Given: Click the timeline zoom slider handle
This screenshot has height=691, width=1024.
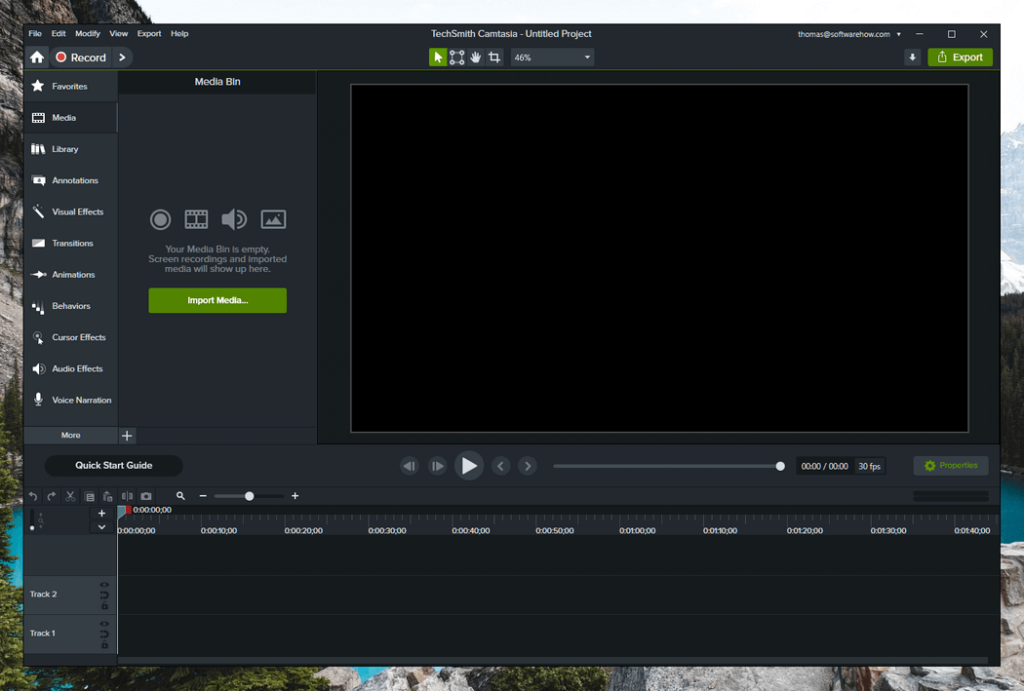Looking at the screenshot, I should [x=249, y=496].
